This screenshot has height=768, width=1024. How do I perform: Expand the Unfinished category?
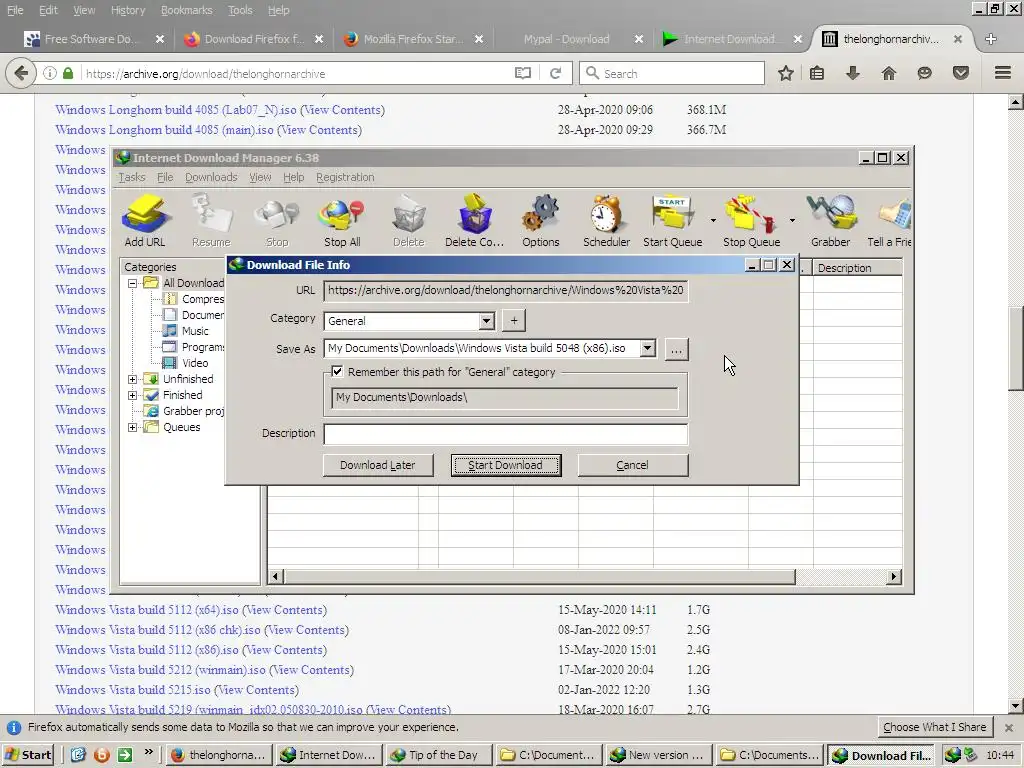133,379
